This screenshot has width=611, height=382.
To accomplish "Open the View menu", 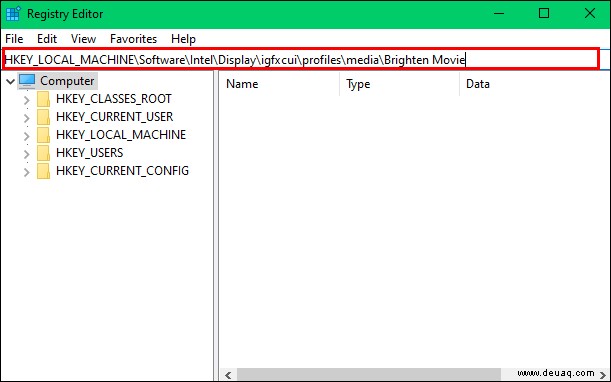I will tap(83, 39).
